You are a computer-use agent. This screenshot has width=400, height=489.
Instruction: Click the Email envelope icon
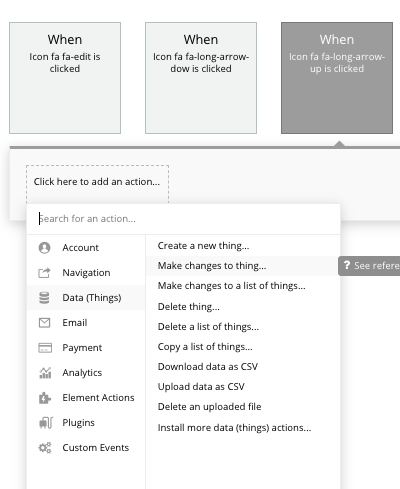[x=44, y=323]
